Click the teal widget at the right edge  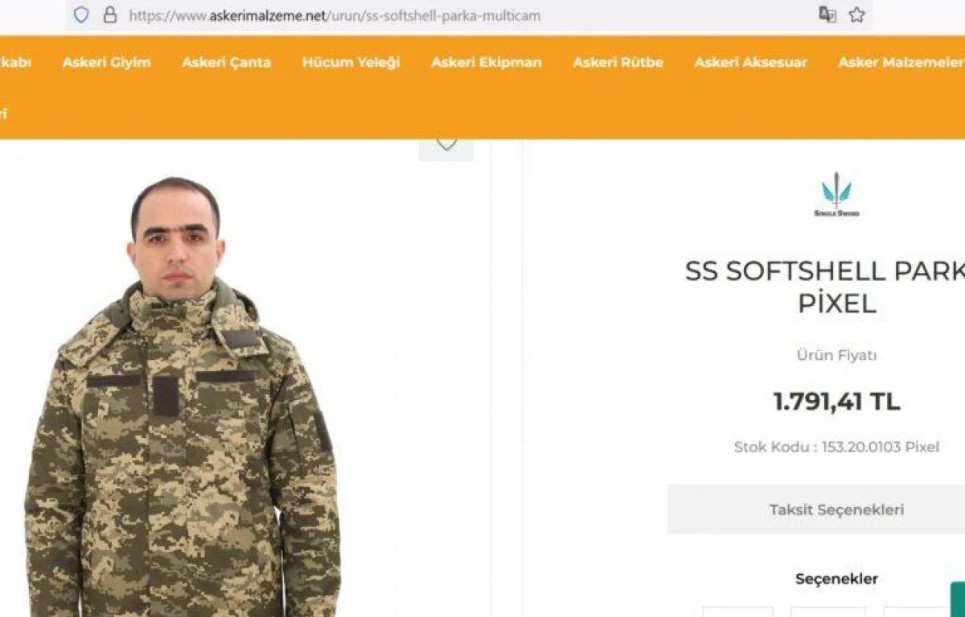tap(958, 599)
